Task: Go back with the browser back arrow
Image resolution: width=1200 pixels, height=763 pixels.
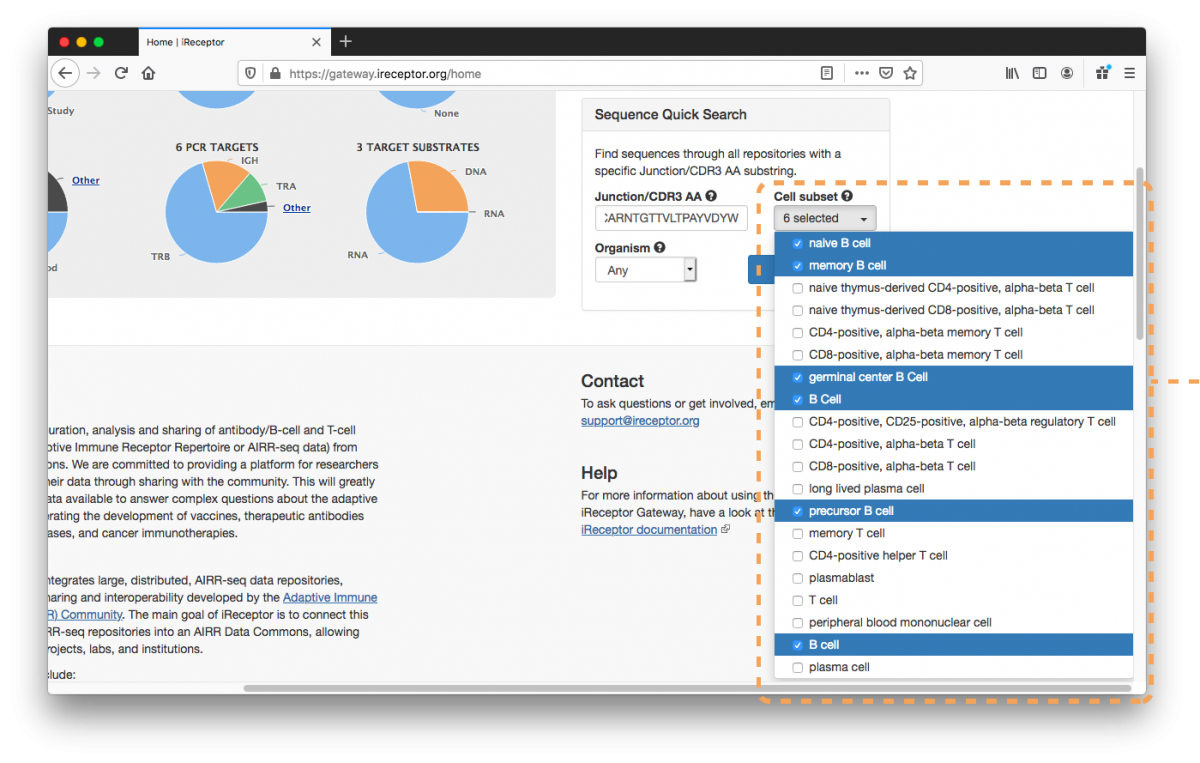Action: (65, 73)
